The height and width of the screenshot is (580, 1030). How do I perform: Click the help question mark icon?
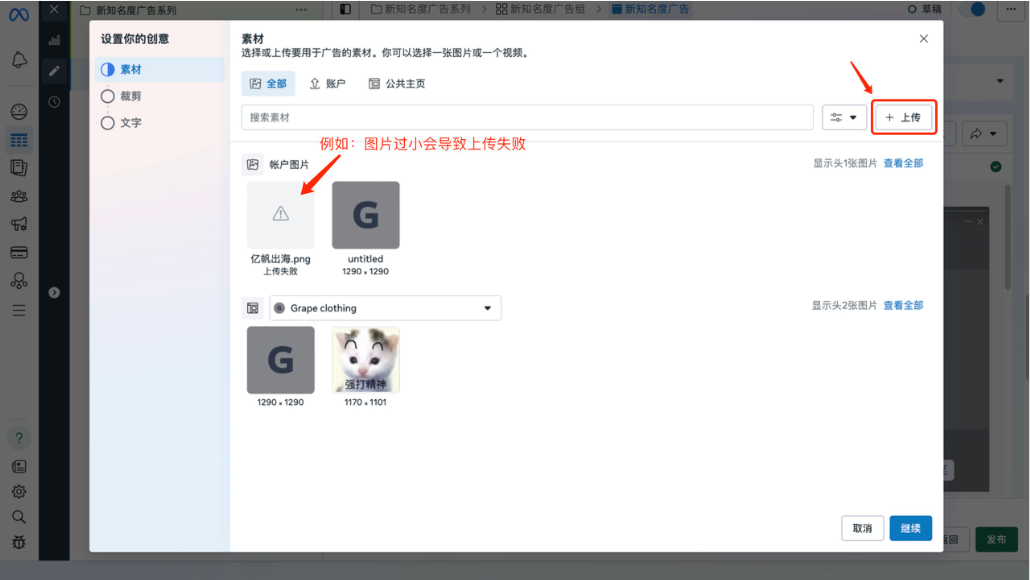(x=19, y=438)
